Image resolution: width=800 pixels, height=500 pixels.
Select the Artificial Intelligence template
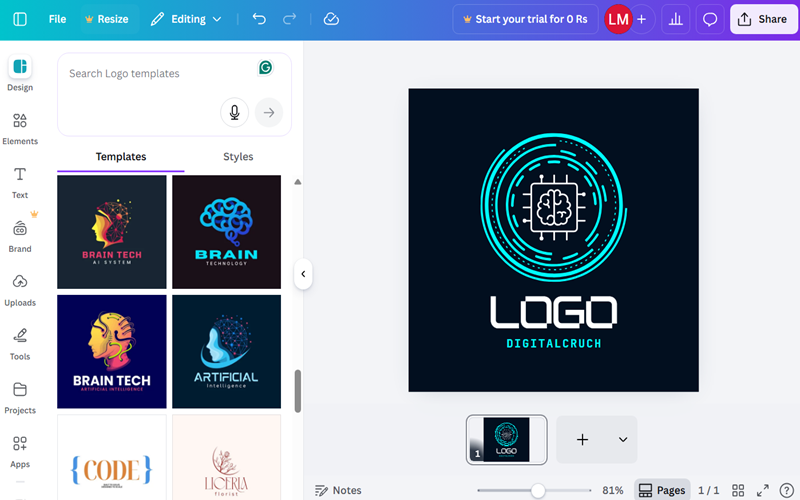(x=227, y=352)
